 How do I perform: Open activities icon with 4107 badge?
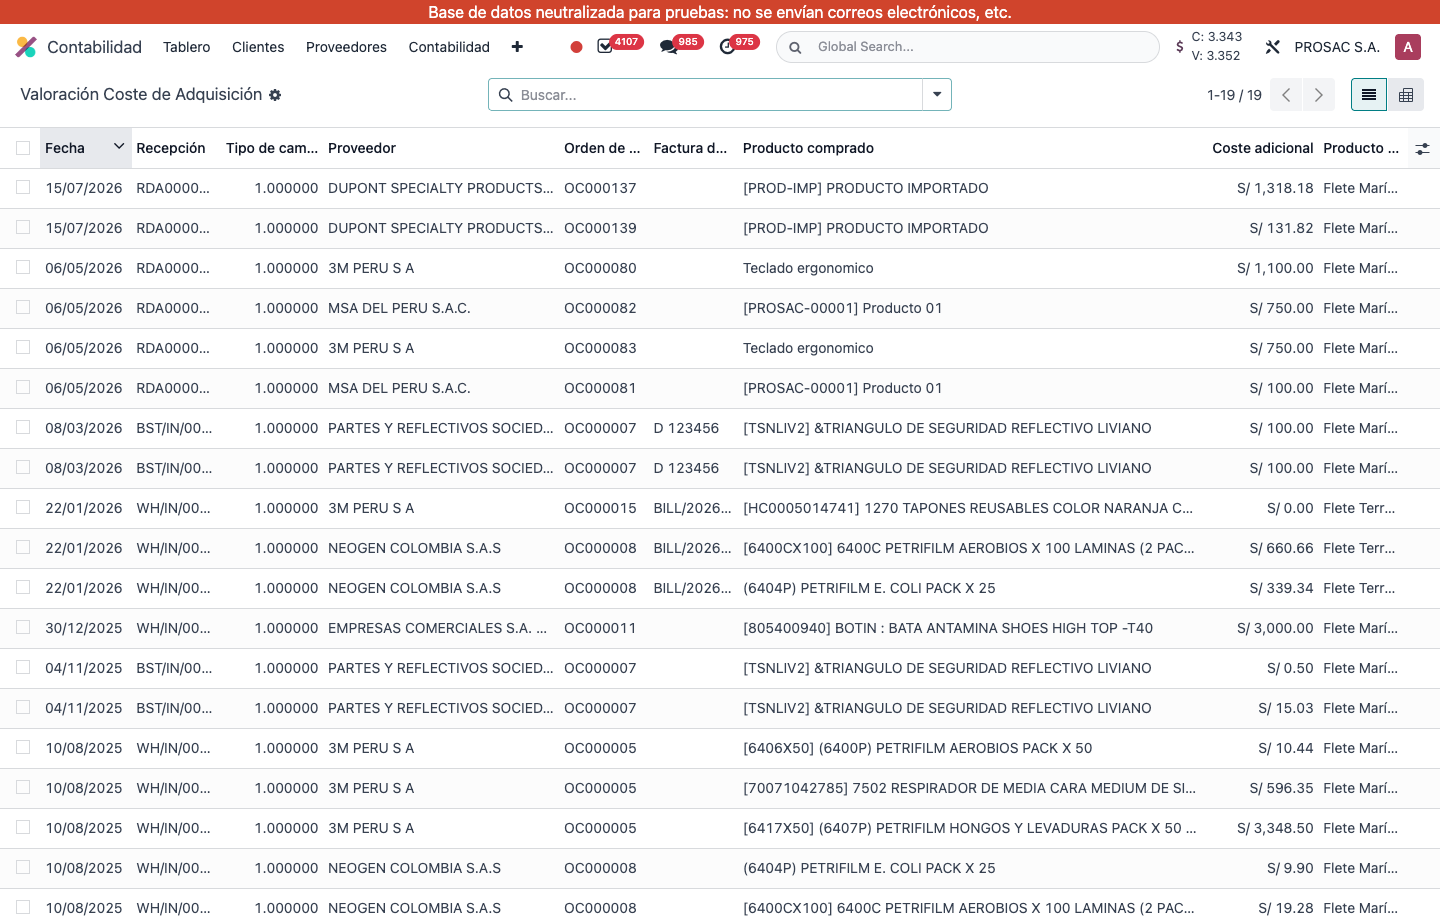click(x=605, y=46)
